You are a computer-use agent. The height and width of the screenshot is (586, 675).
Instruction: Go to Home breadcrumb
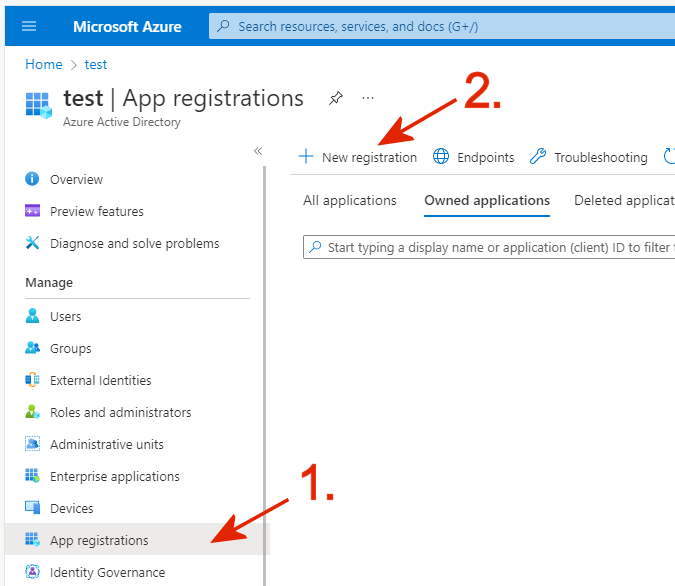coord(43,65)
